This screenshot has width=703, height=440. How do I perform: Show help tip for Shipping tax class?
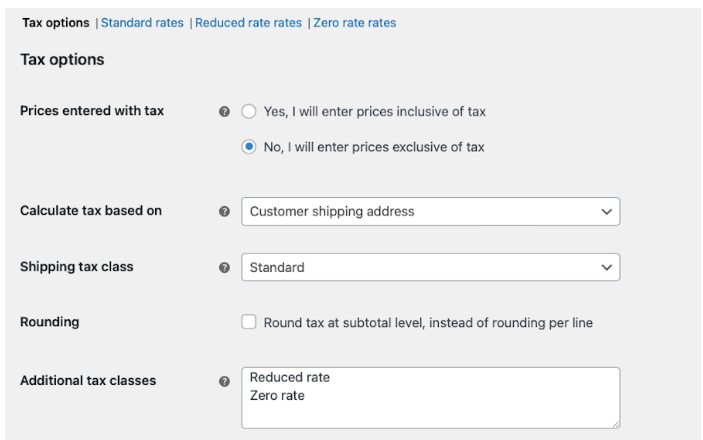[x=224, y=268]
